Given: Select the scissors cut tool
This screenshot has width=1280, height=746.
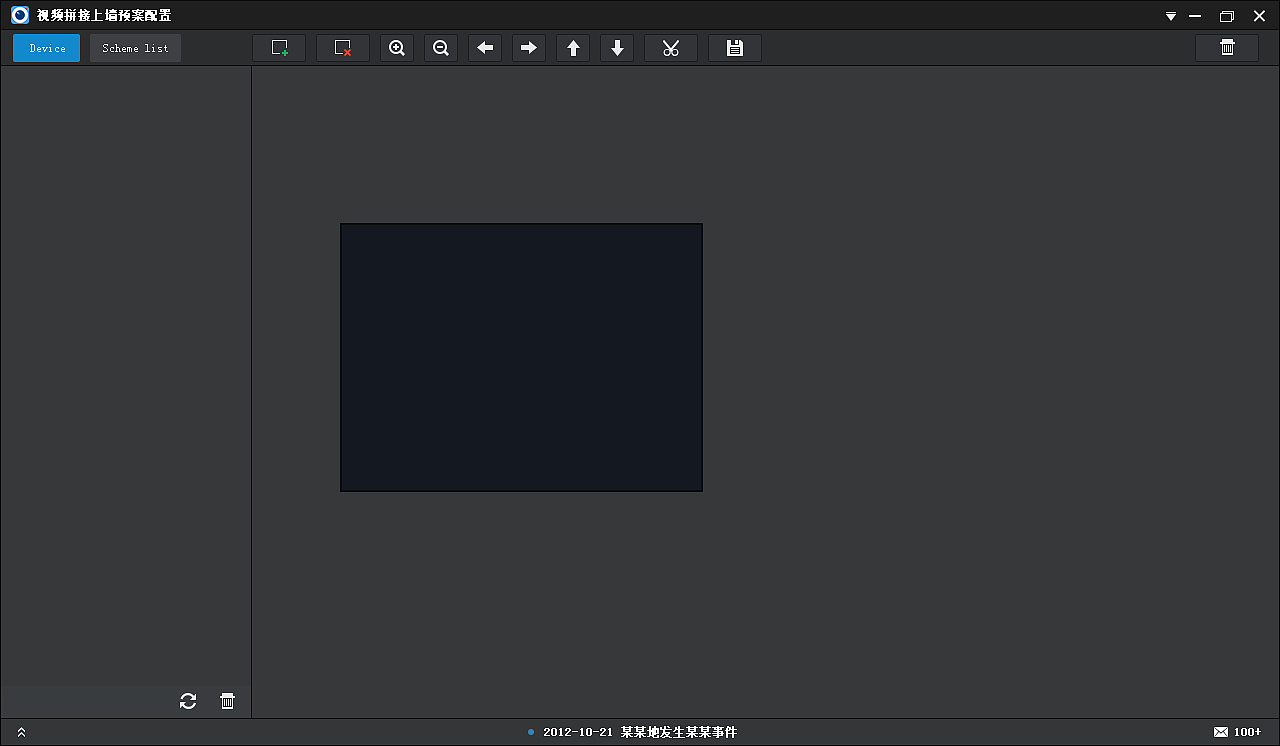Looking at the screenshot, I should click(671, 48).
